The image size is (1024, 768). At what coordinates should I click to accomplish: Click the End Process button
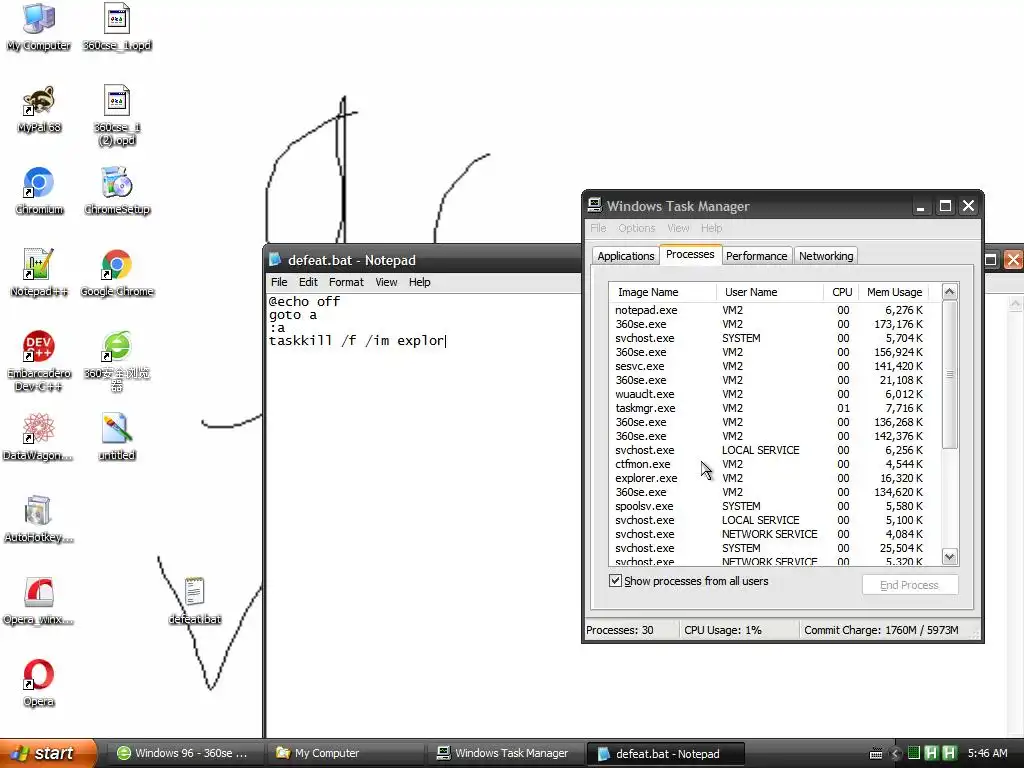pyautogui.click(x=910, y=585)
